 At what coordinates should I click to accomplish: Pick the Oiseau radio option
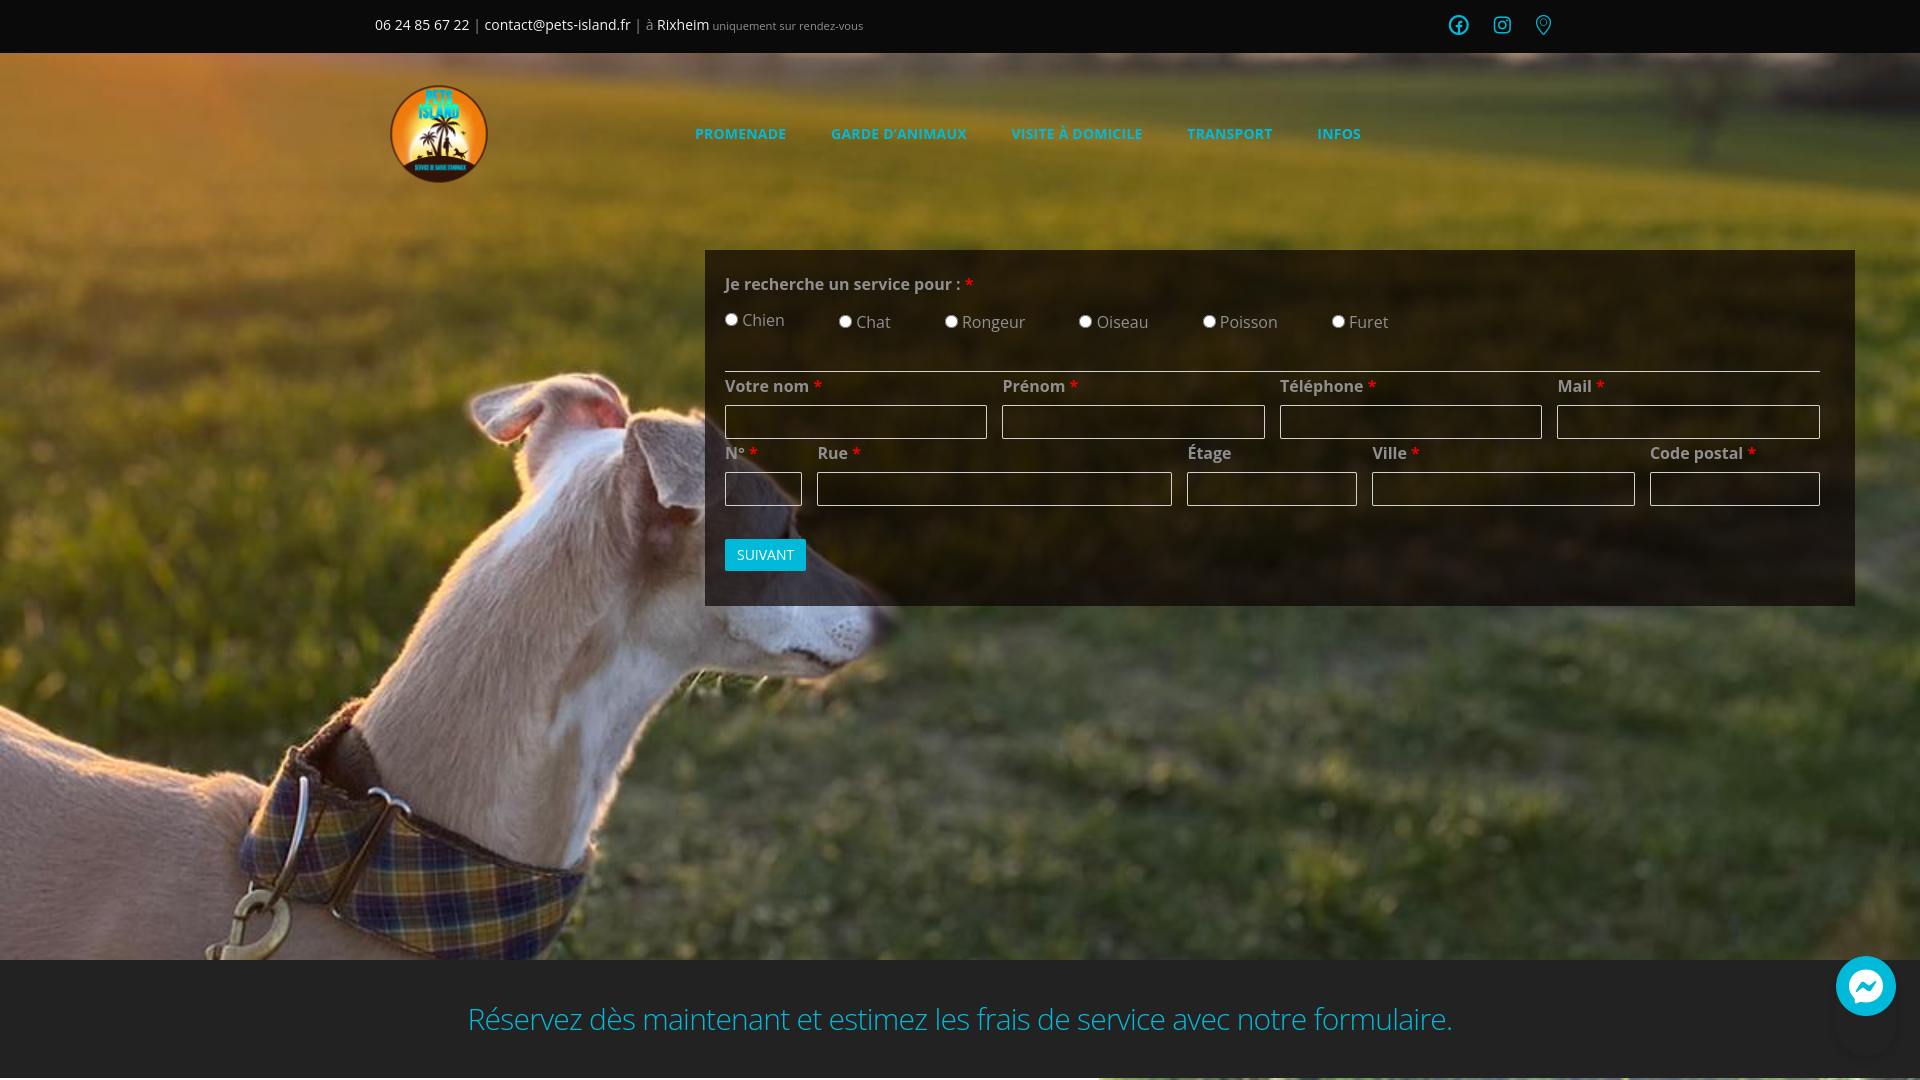tap(1085, 322)
